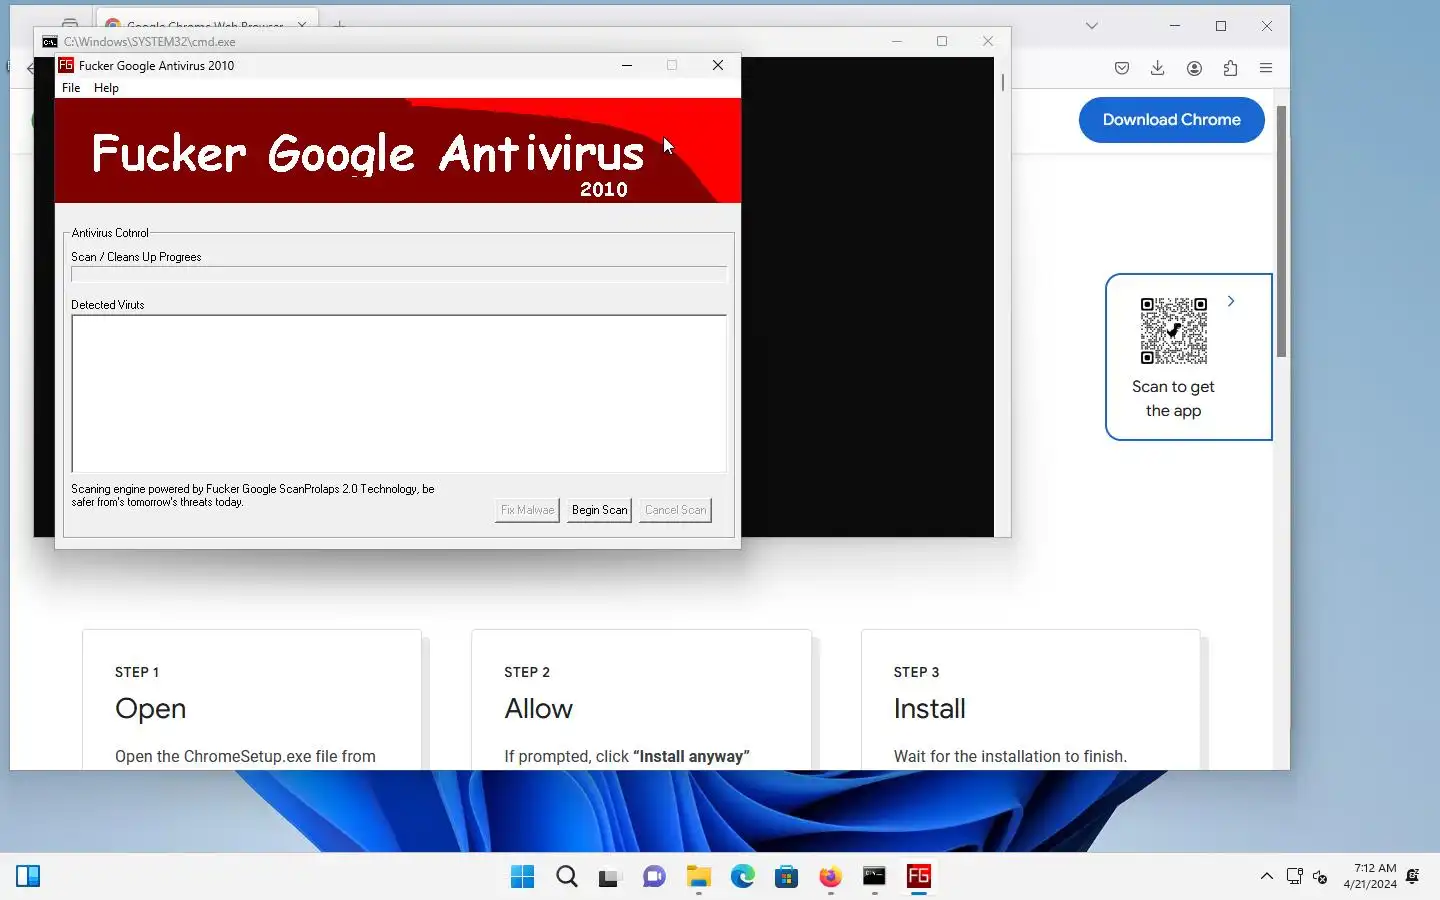Click the STEP 3 Install heading

coord(929,709)
